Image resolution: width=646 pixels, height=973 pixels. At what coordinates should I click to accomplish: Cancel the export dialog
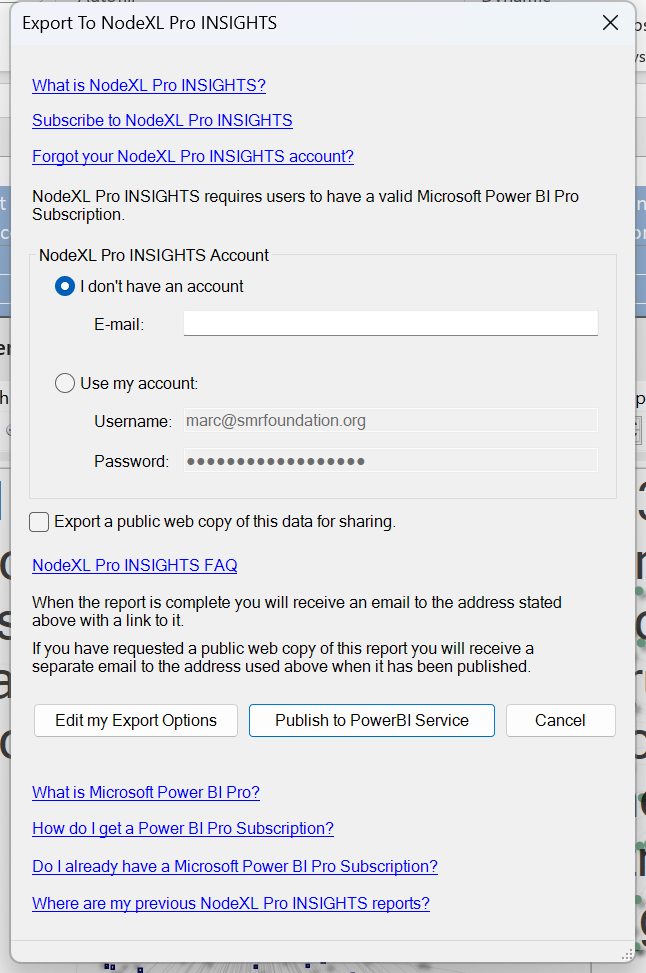pyautogui.click(x=560, y=720)
